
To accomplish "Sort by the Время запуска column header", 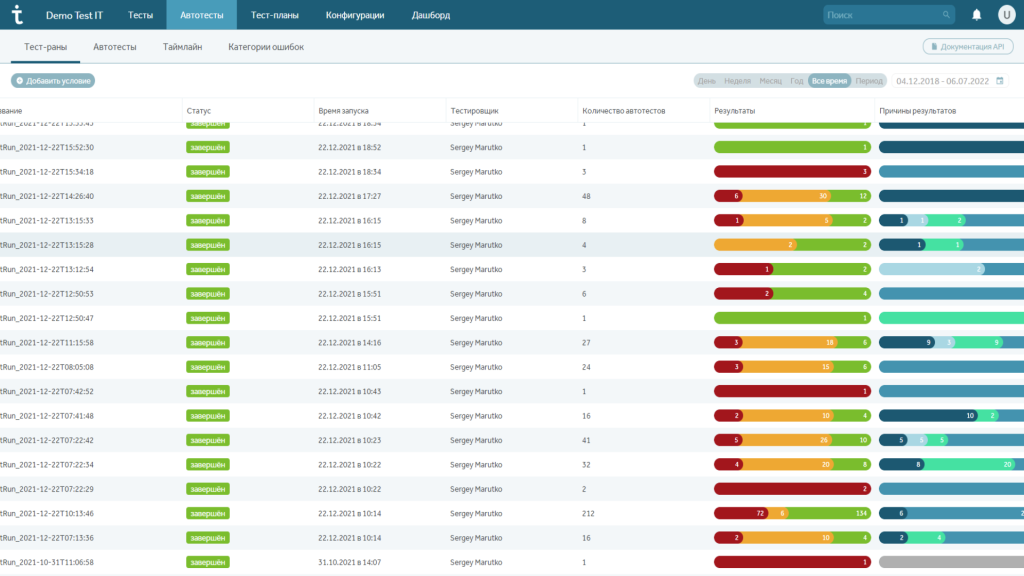I will [x=343, y=110].
